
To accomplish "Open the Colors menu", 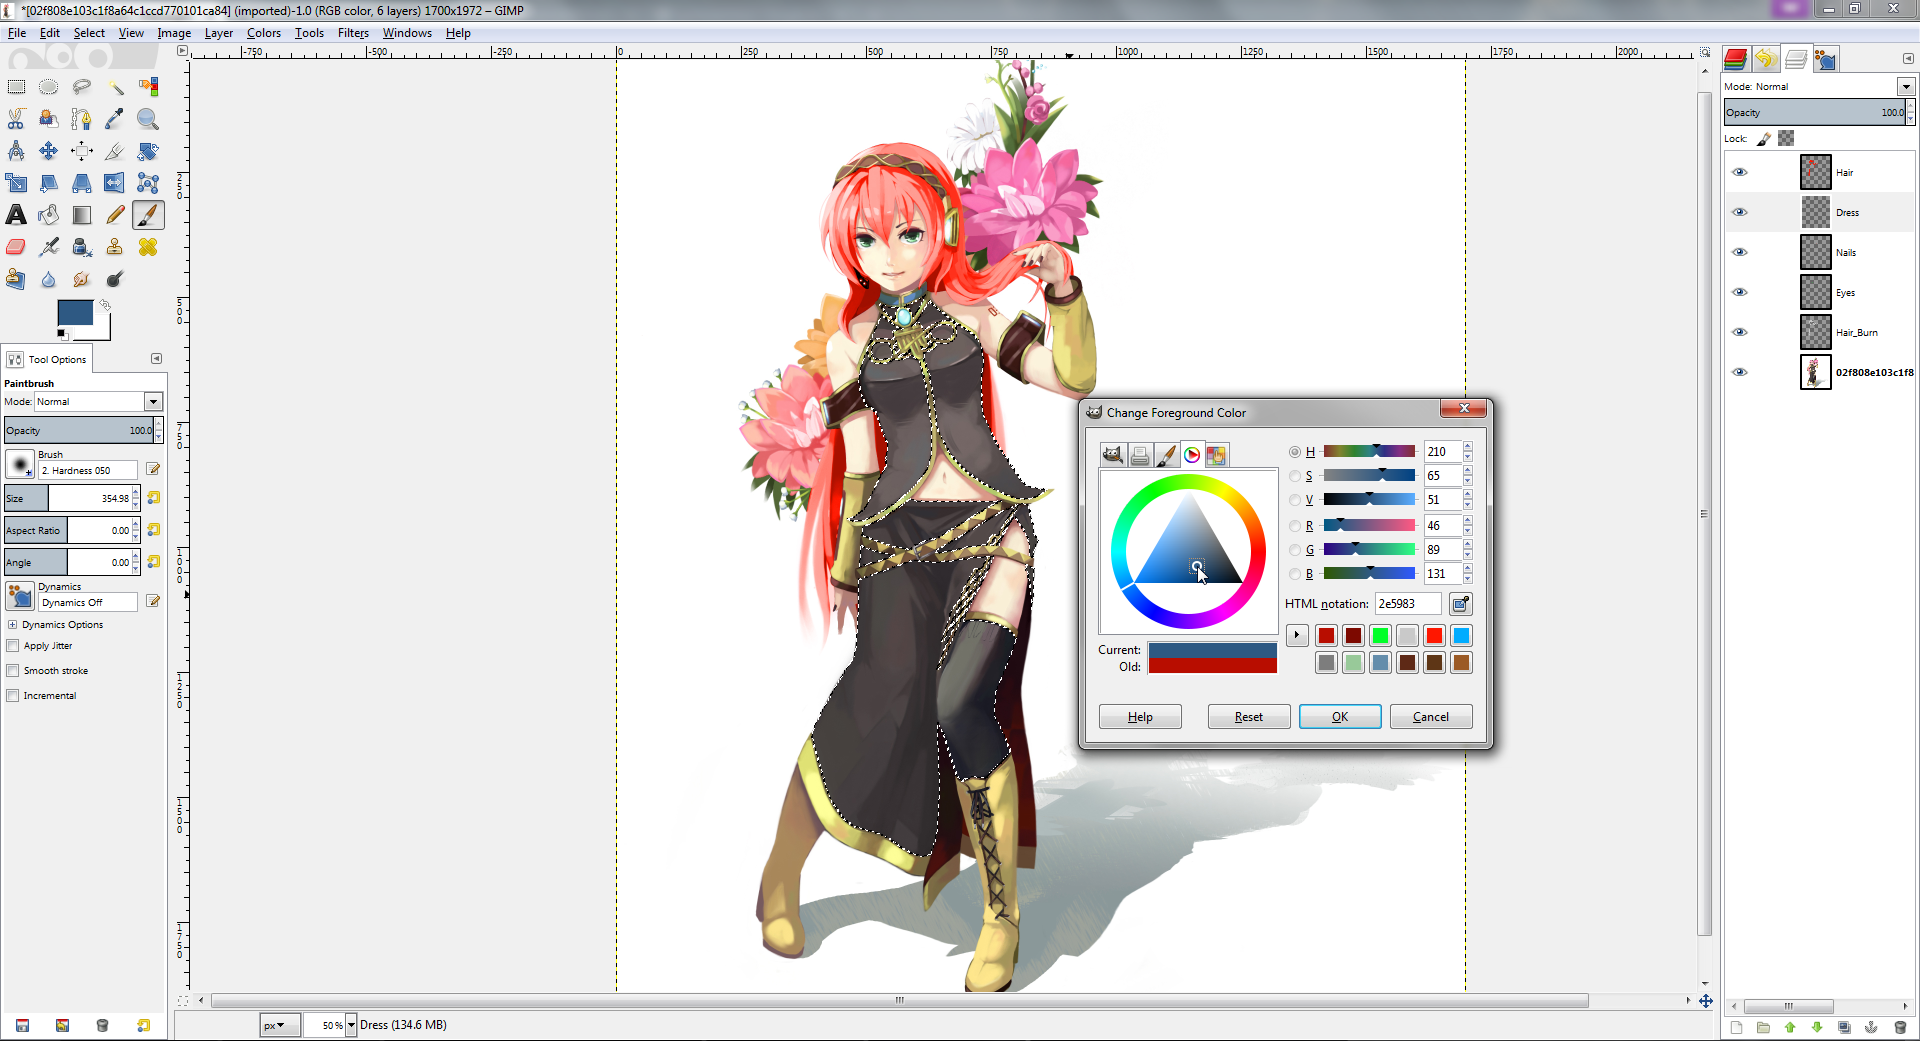I will (264, 33).
